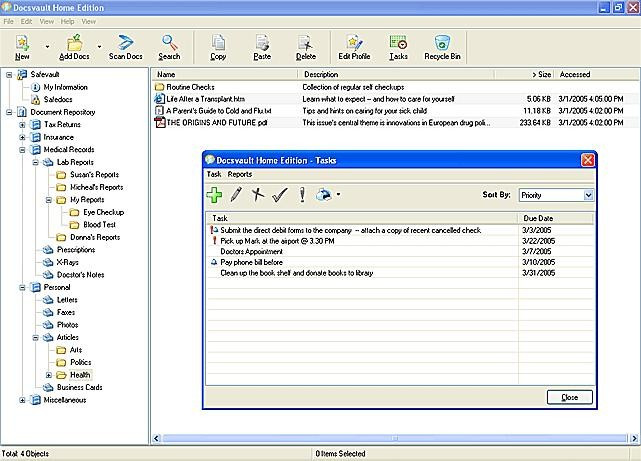Viewport: 641px width, 461px height.
Task: Expand the Tax Returns cabinet
Action: pos(22,125)
